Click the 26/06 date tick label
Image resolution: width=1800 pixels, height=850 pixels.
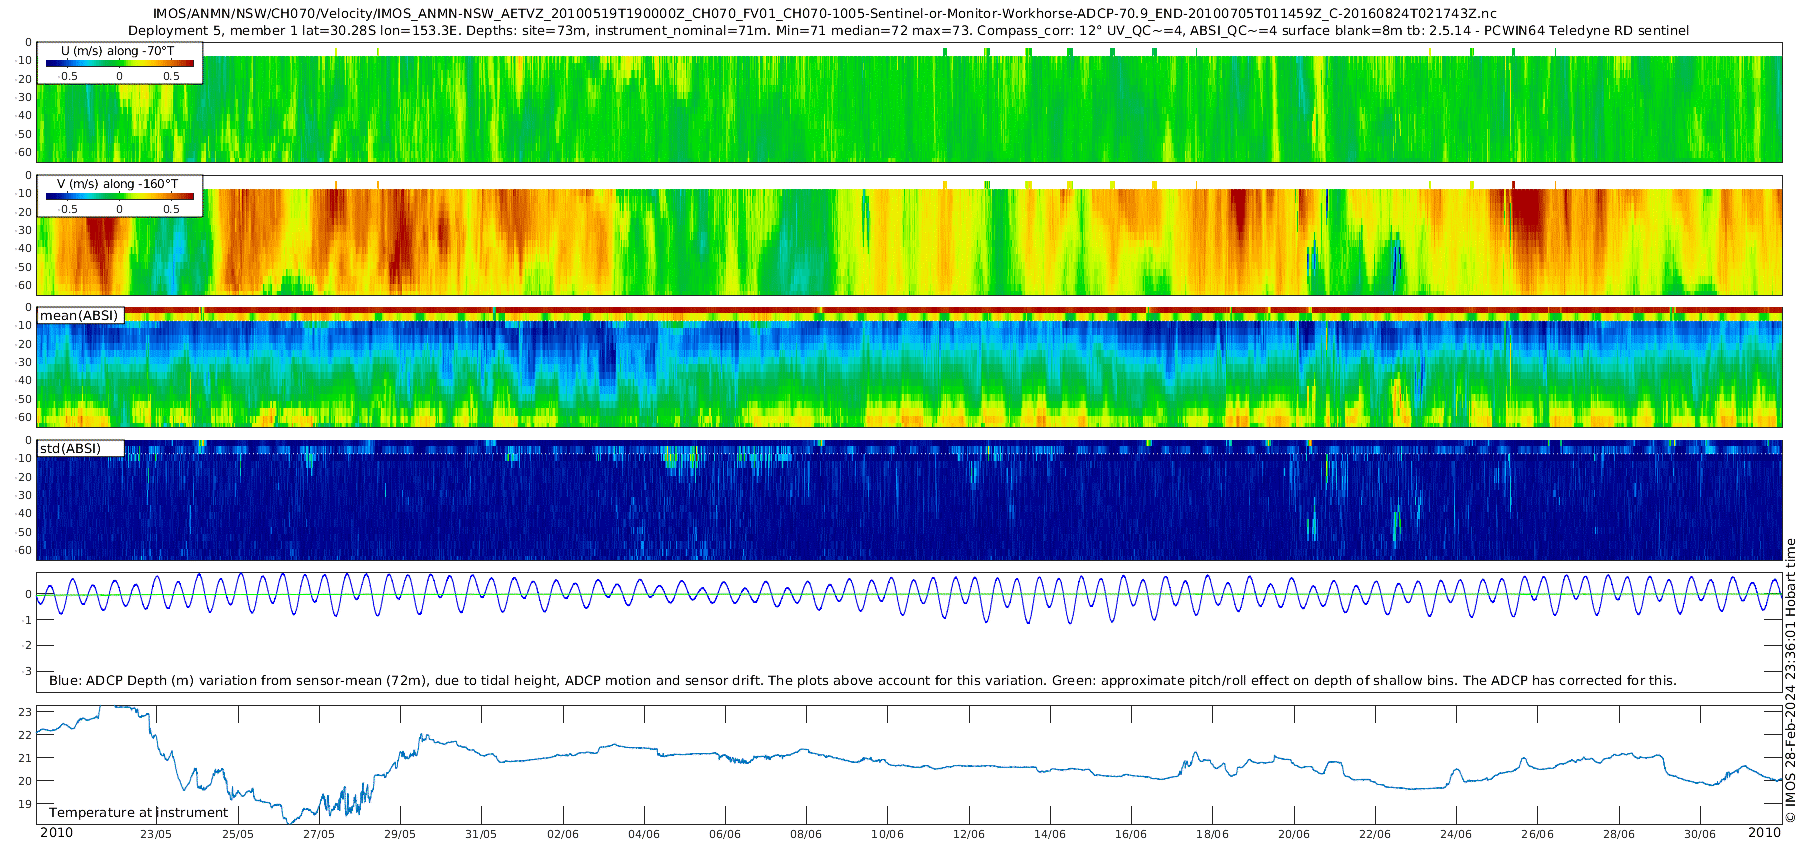point(1538,834)
